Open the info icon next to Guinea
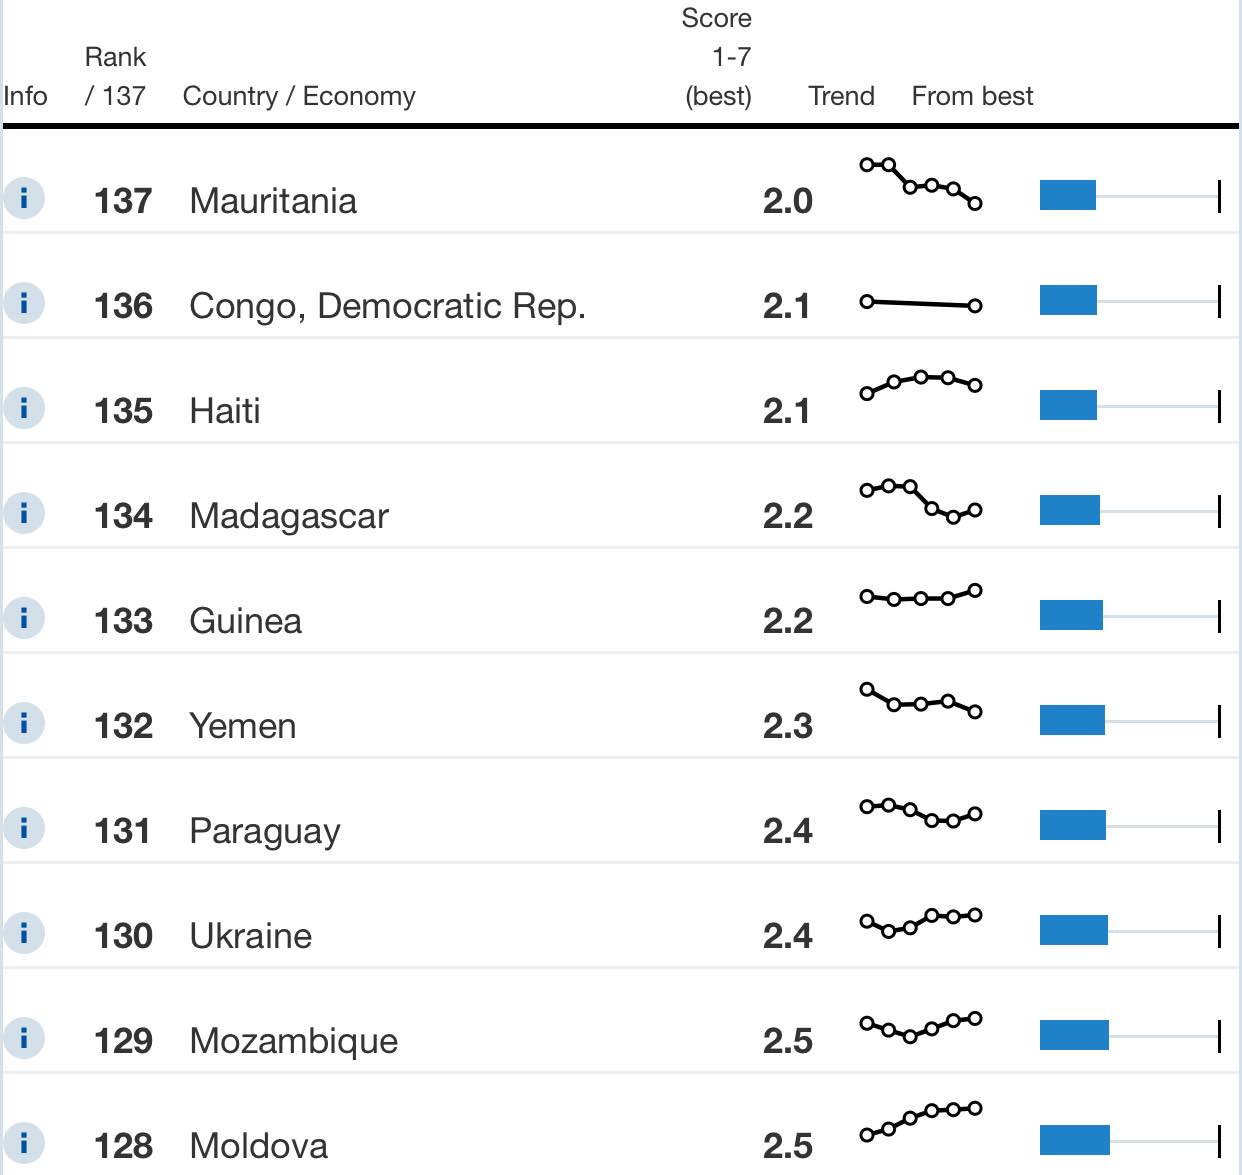Viewport: 1242px width, 1175px height. pos(24,618)
